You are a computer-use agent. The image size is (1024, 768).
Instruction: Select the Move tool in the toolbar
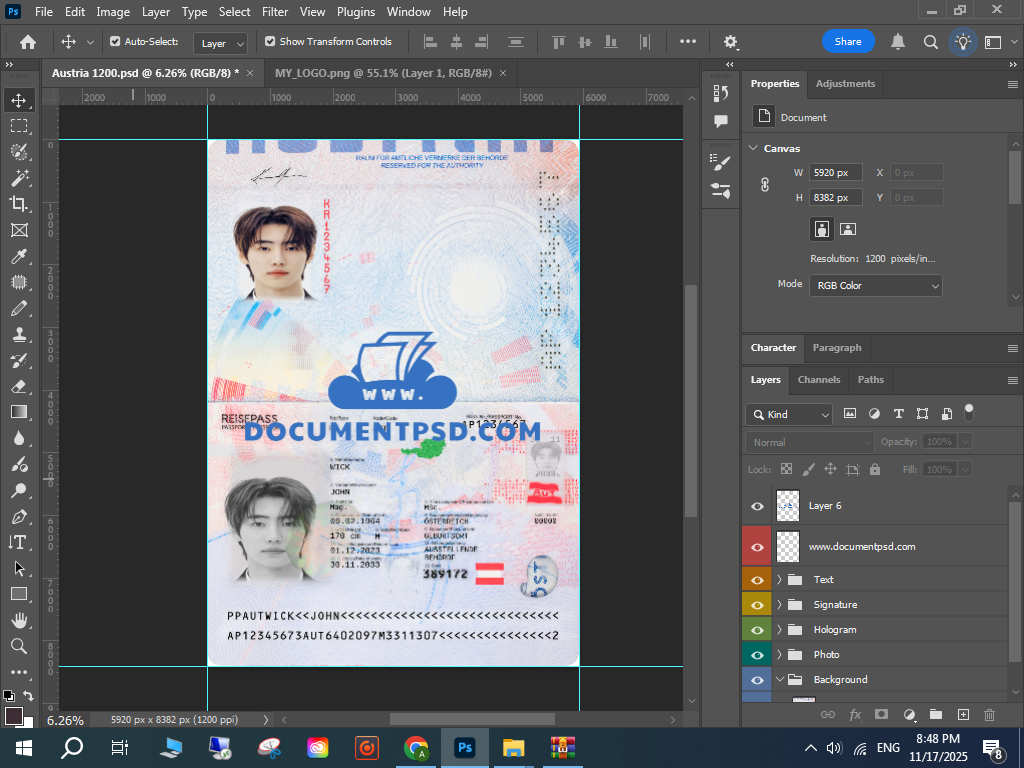click(x=19, y=100)
